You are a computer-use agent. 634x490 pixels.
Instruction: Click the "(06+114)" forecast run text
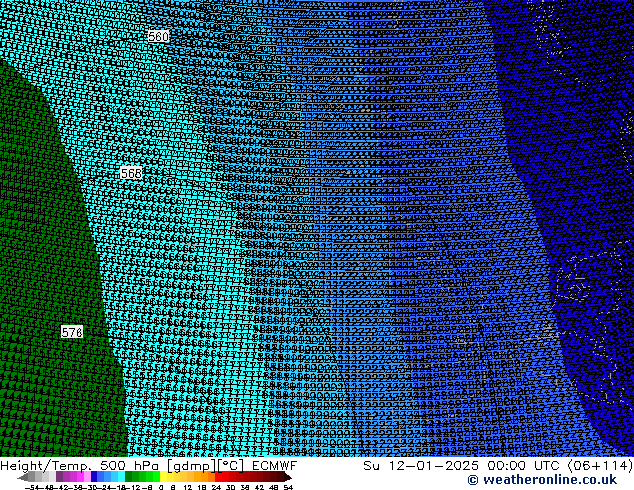[600, 465]
